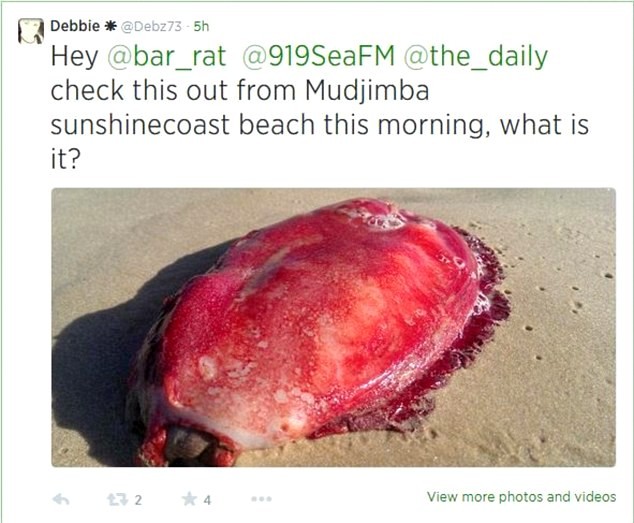Click the favorite count 4
The height and width of the screenshot is (523, 634).
pos(207,500)
